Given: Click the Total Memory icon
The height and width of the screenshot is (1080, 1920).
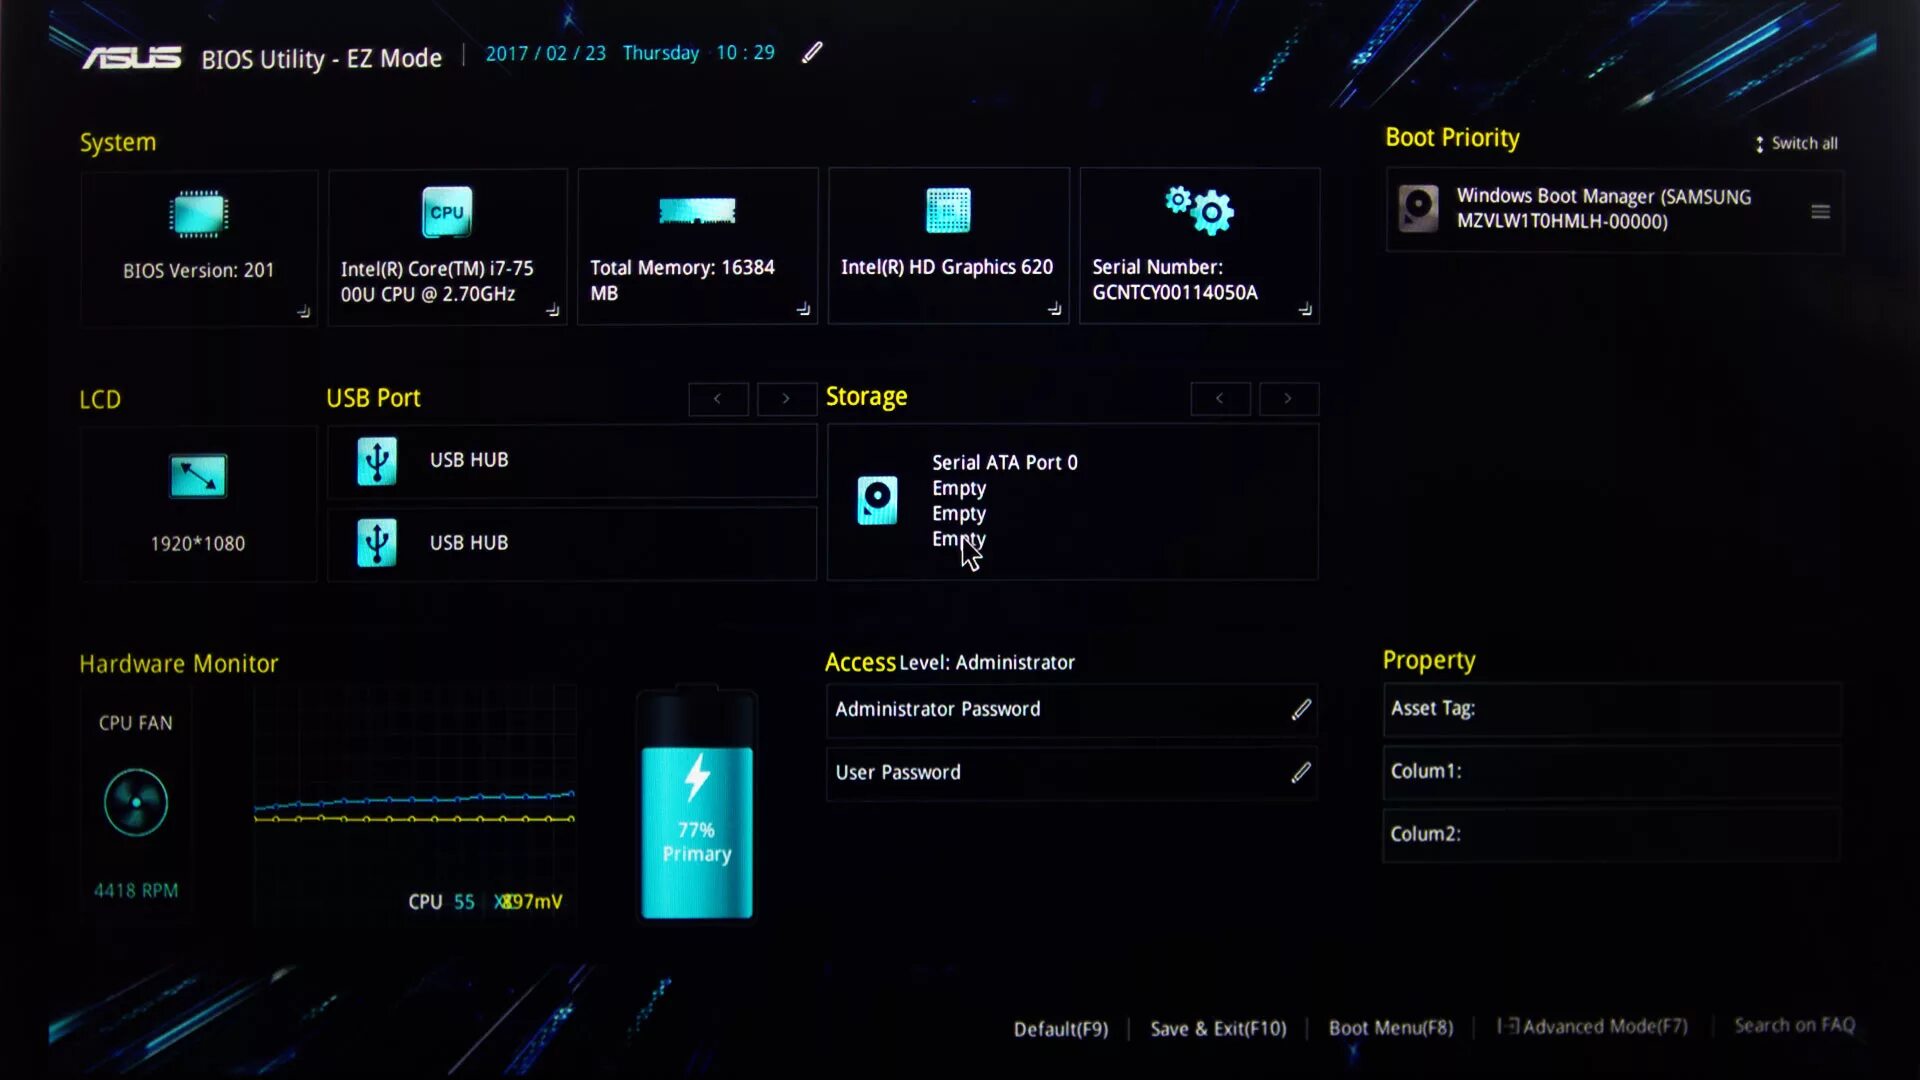Looking at the screenshot, I should click(x=698, y=211).
